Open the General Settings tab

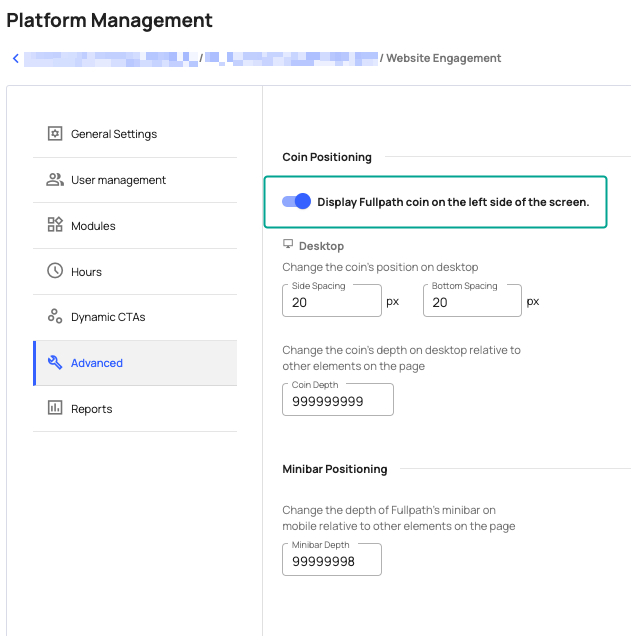113,134
